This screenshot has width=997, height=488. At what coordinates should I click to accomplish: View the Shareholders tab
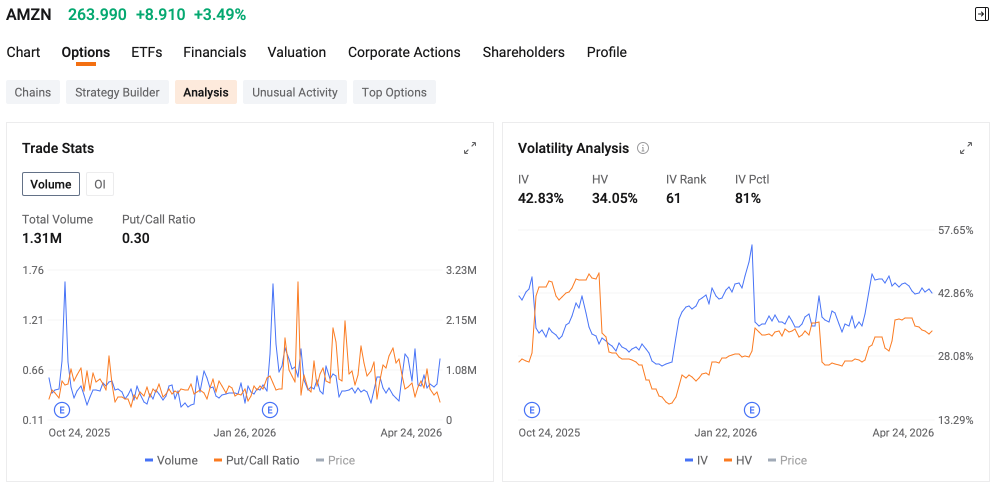tap(523, 52)
